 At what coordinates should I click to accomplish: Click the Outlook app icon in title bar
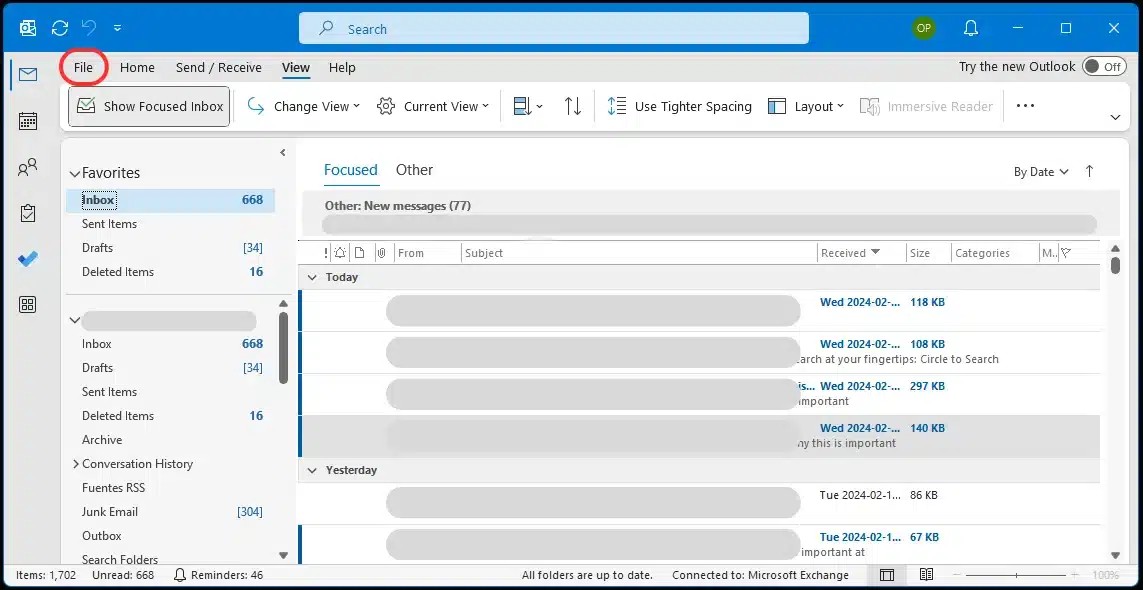click(x=28, y=28)
